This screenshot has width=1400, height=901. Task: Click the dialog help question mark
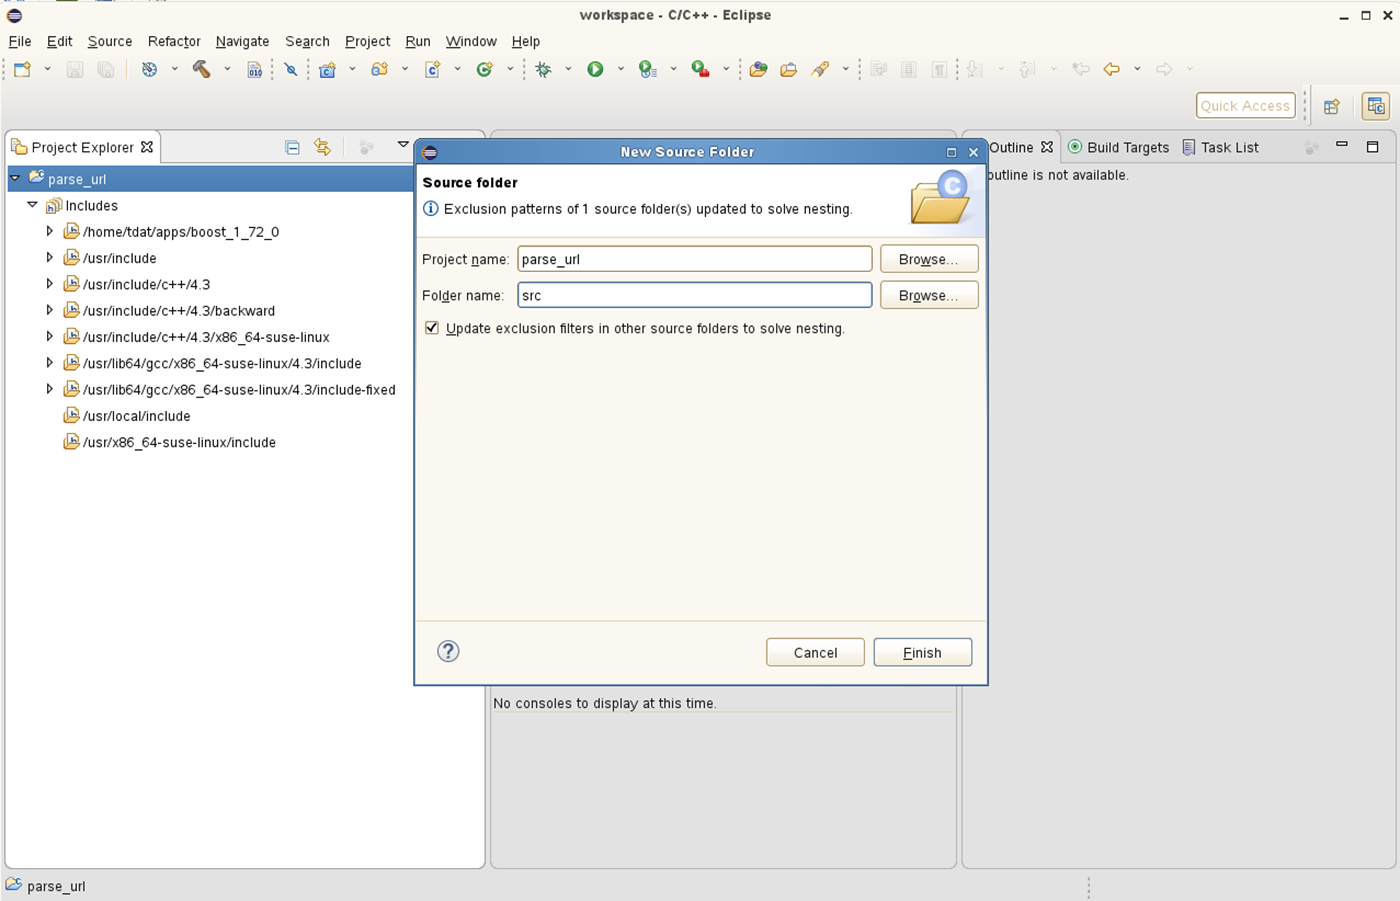tap(448, 651)
